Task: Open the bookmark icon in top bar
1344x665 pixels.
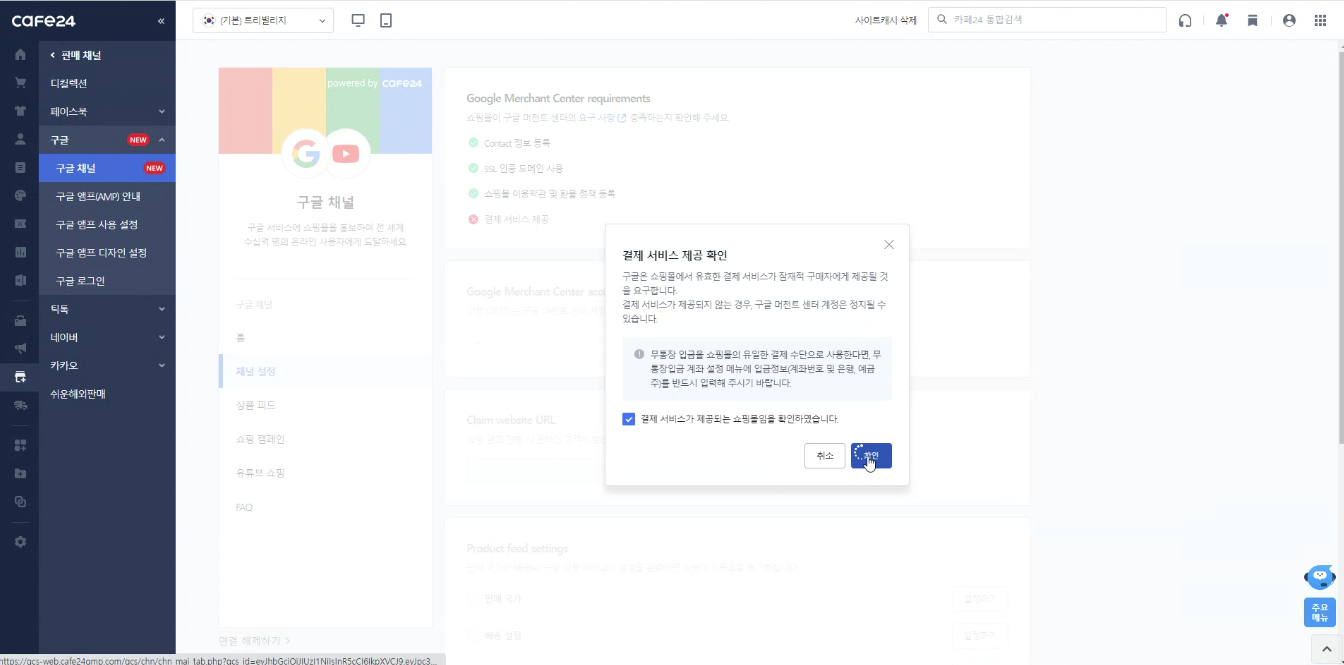Action: [1252, 20]
